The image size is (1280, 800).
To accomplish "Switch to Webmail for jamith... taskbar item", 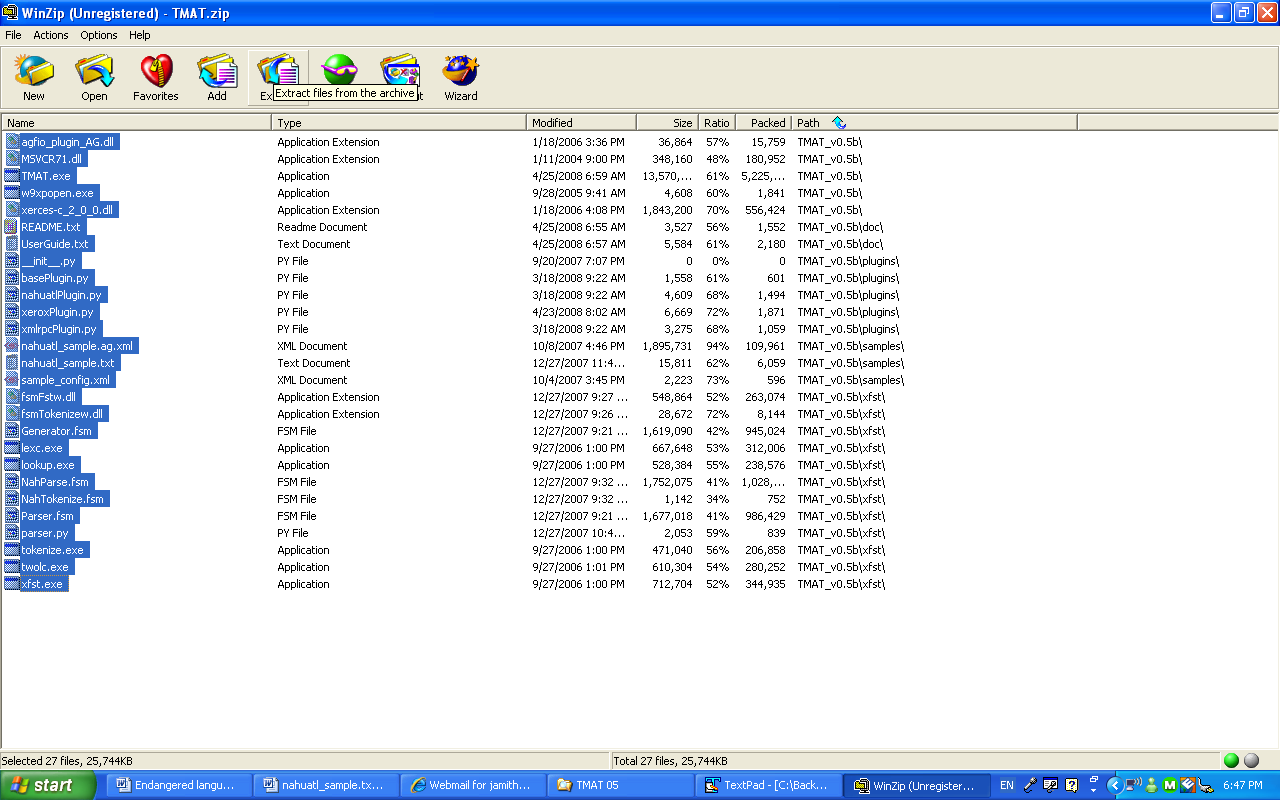I will coord(473,785).
